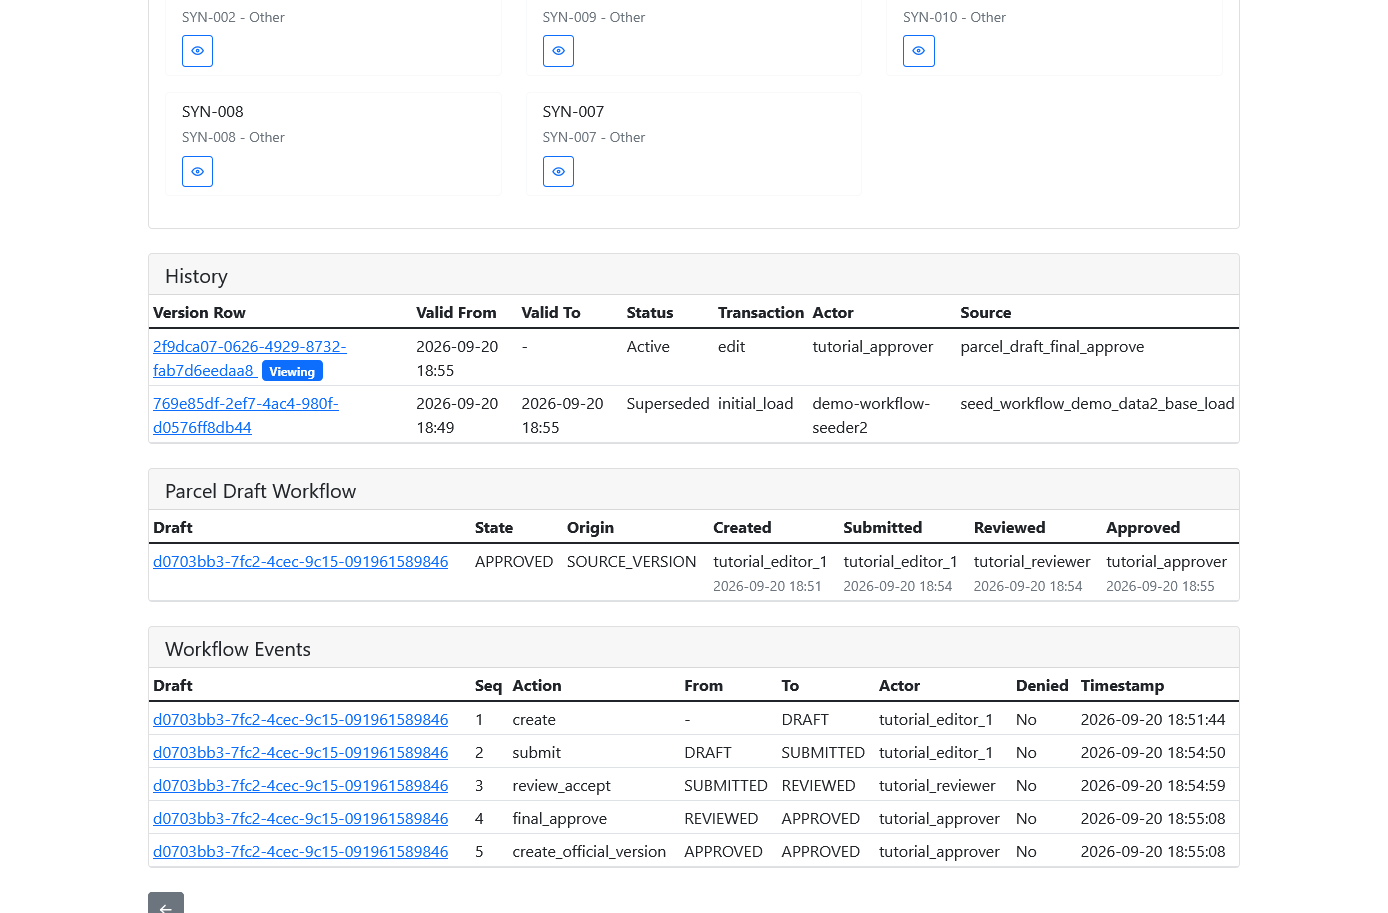Open draft link for create_official_version event row
The width and height of the screenshot is (1388, 913).
pyautogui.click(x=300, y=852)
